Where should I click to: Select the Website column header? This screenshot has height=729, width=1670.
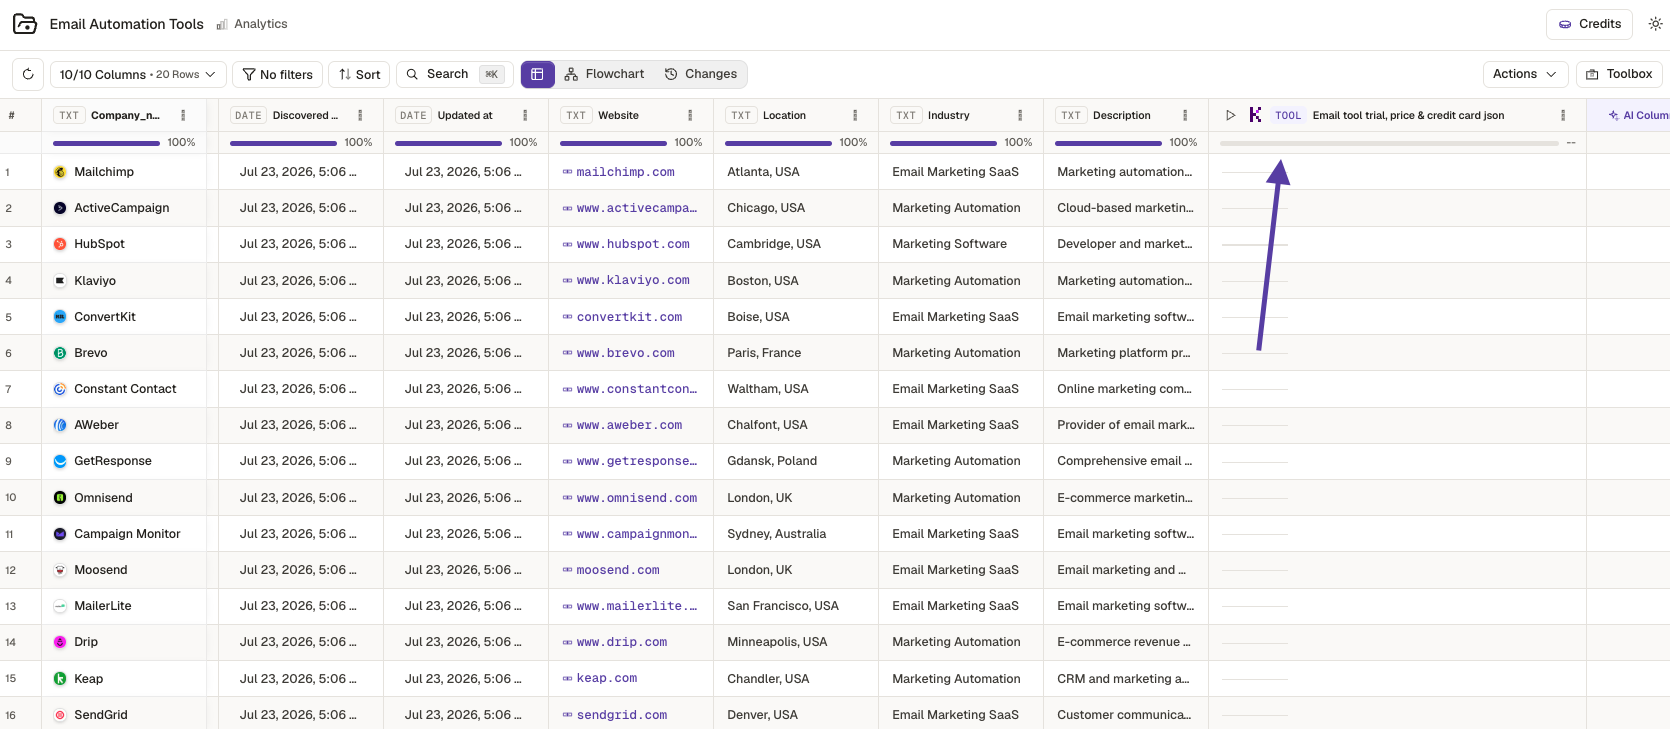point(630,115)
